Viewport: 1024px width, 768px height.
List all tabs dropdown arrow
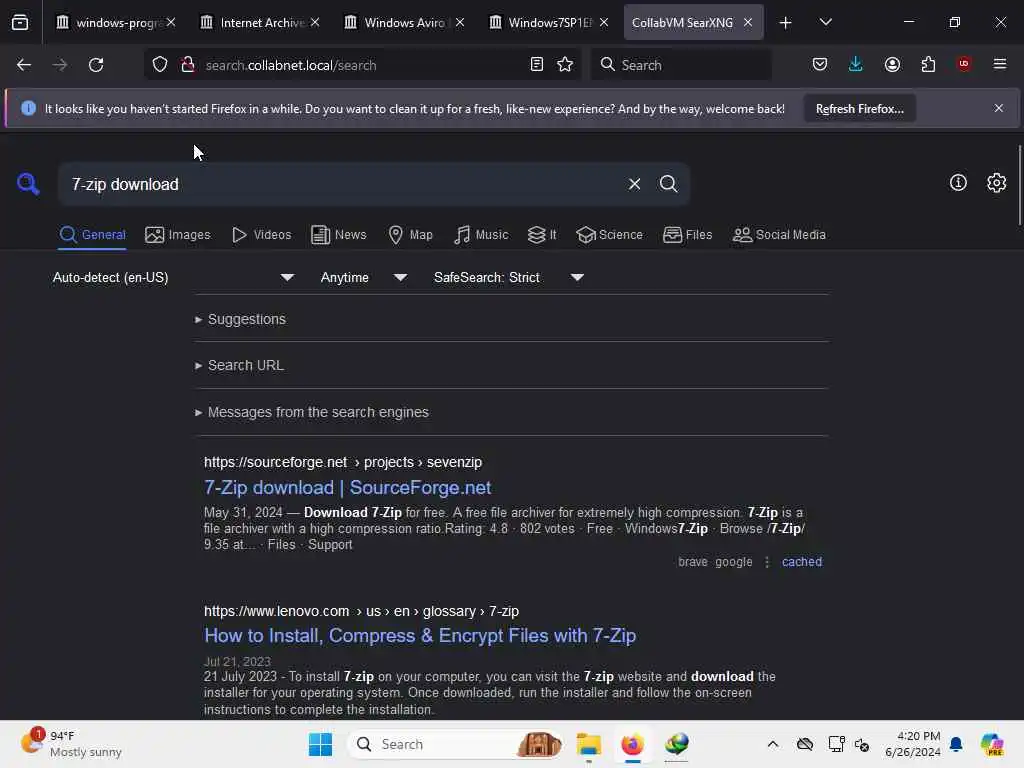click(825, 22)
